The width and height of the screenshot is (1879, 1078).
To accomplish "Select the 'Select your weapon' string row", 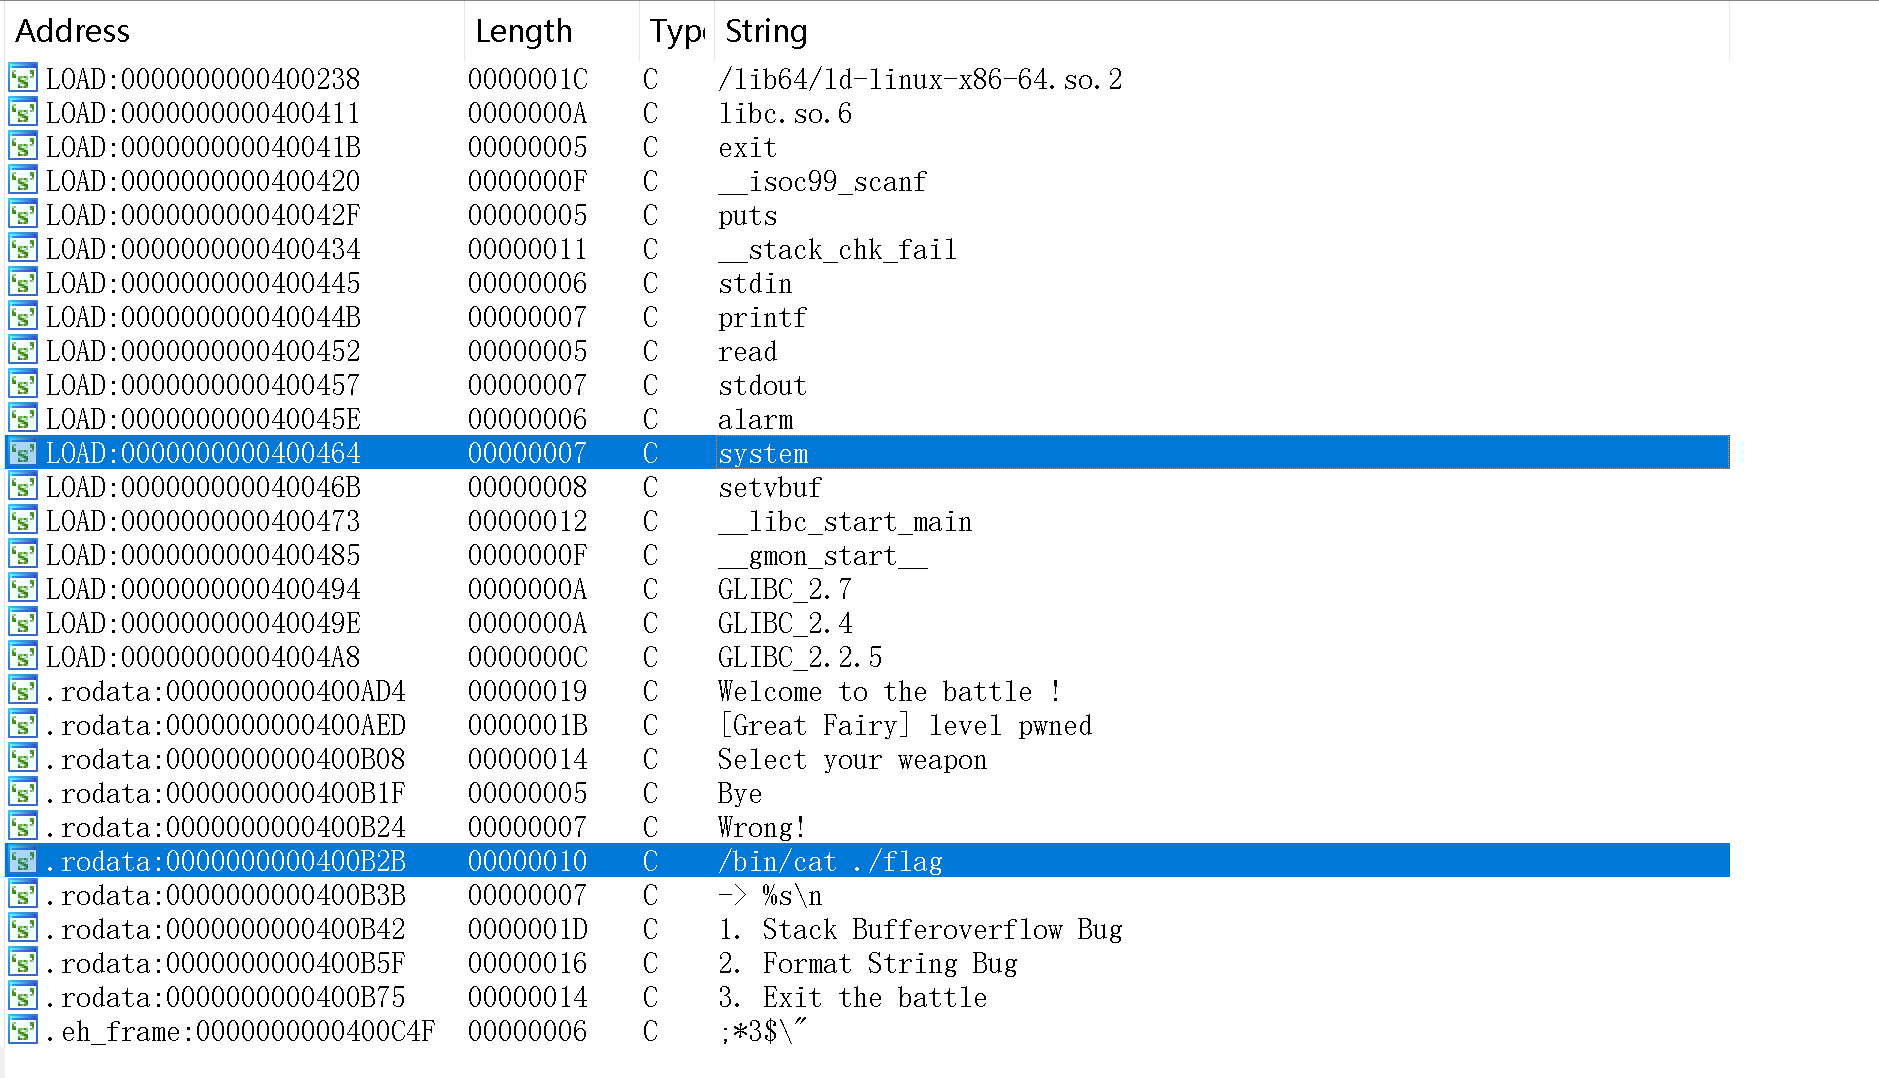I will (x=852, y=760).
